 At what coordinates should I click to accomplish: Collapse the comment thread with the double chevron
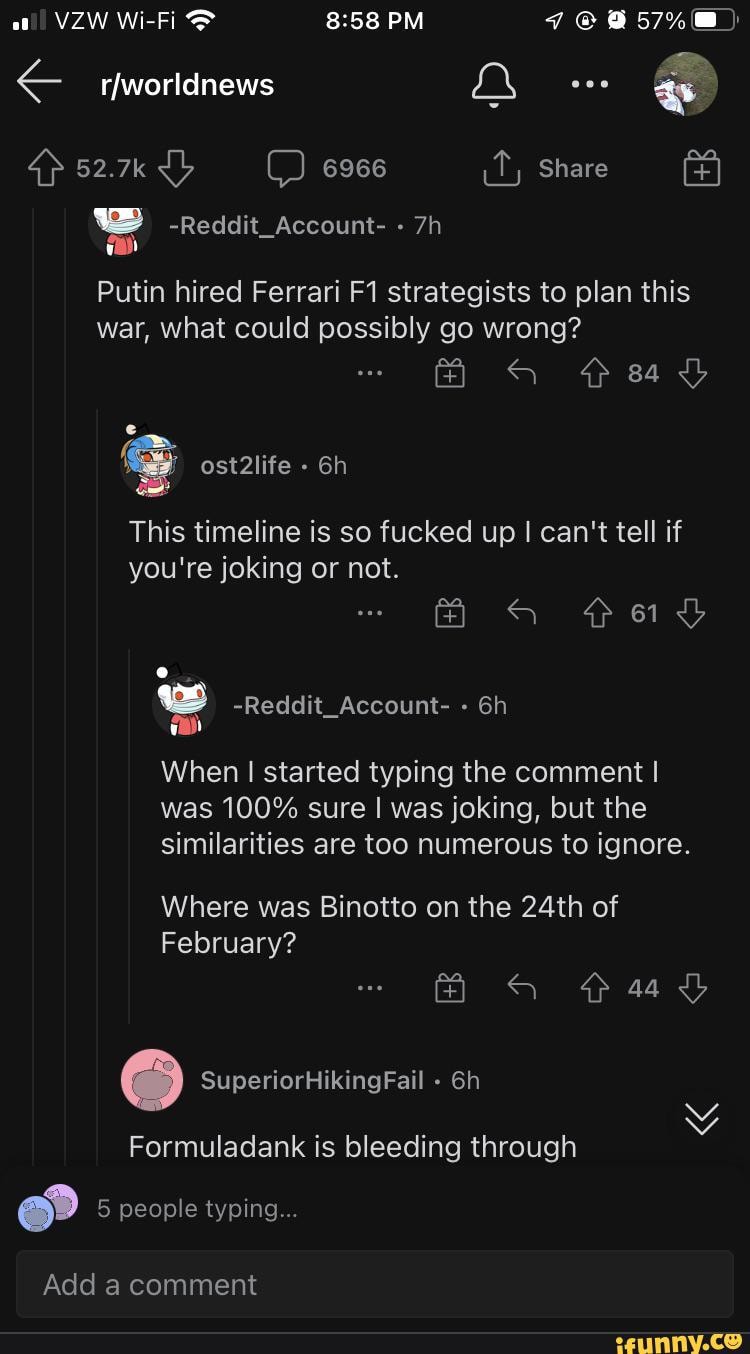(701, 1119)
